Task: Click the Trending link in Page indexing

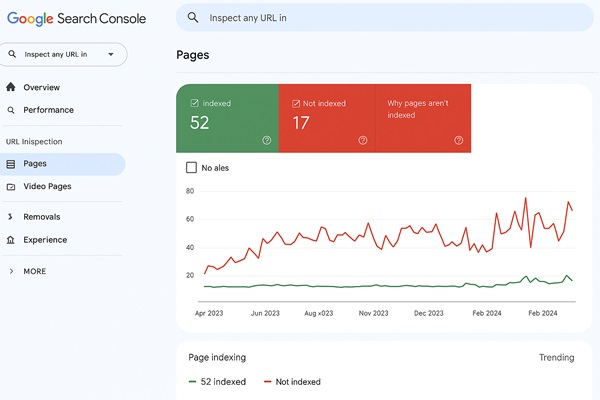Action: pos(556,357)
